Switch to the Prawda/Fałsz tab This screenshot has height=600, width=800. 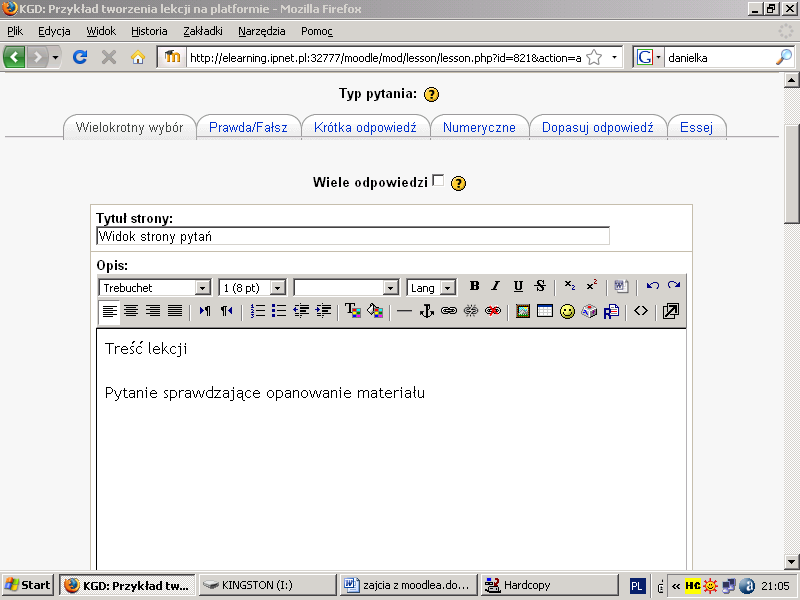[x=248, y=127]
